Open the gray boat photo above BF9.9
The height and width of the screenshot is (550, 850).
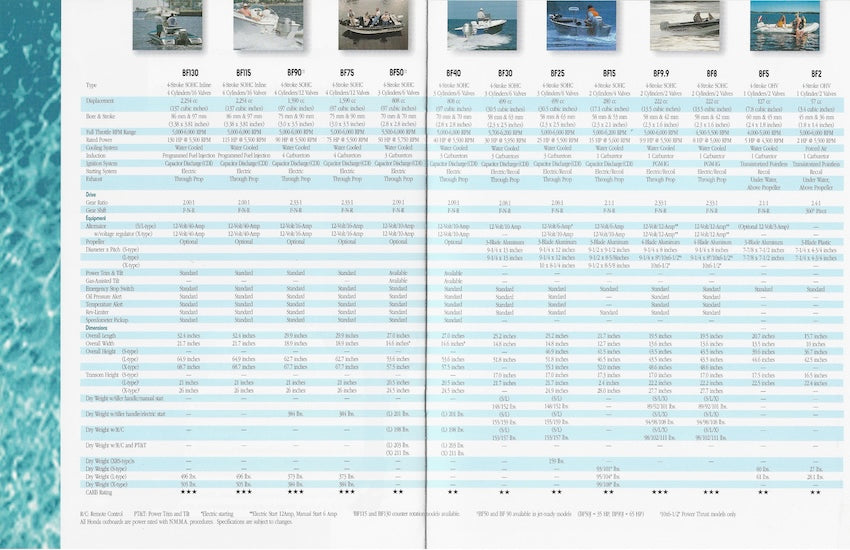685,25
